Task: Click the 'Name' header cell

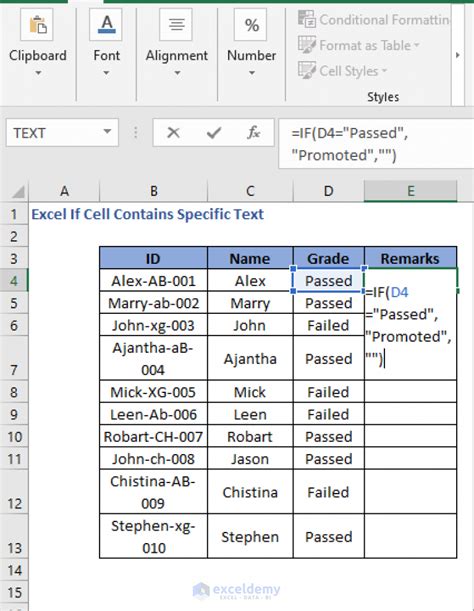Action: coord(250,258)
